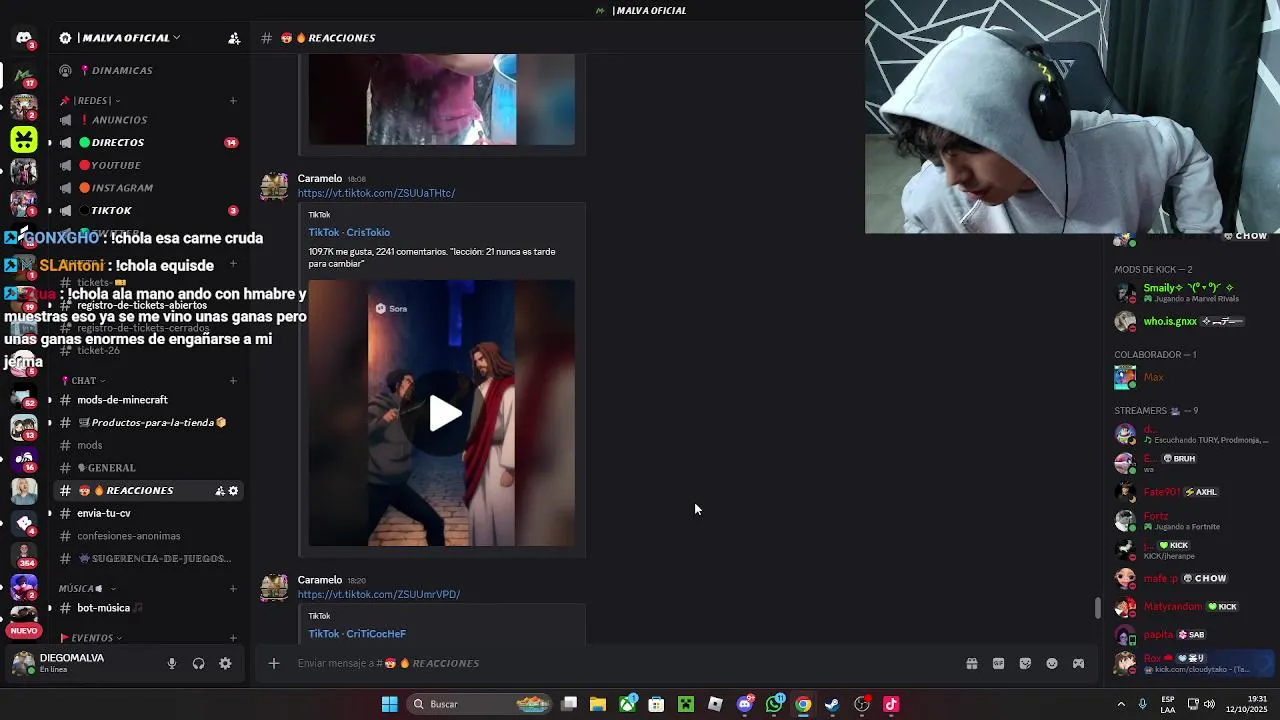This screenshot has height=720, width=1280.
Task: Open Caramelo's avatar on 18:20 message
Action: 274,587
